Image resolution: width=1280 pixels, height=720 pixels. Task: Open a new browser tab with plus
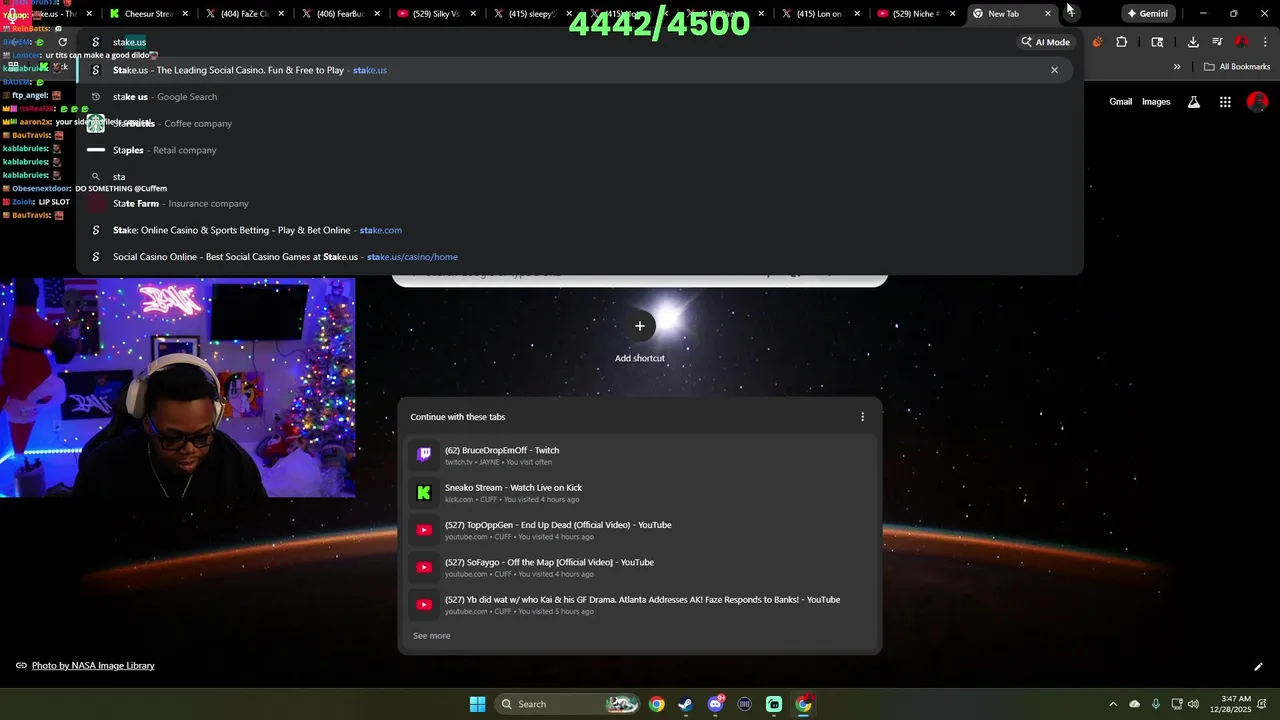[1071, 13]
